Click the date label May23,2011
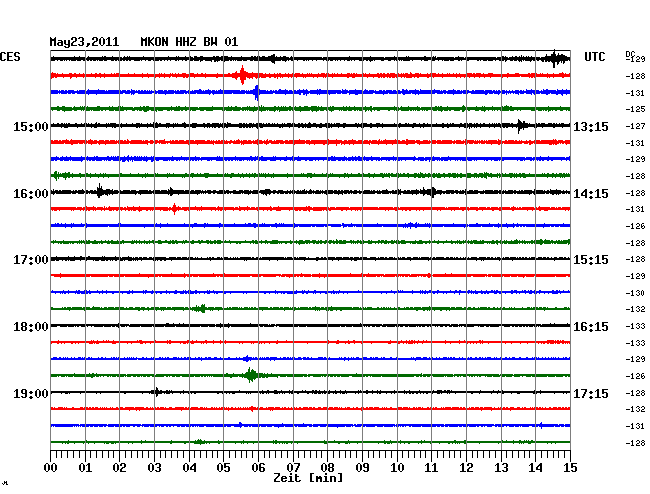Viewport: 650px width, 494px height. tap(84, 42)
